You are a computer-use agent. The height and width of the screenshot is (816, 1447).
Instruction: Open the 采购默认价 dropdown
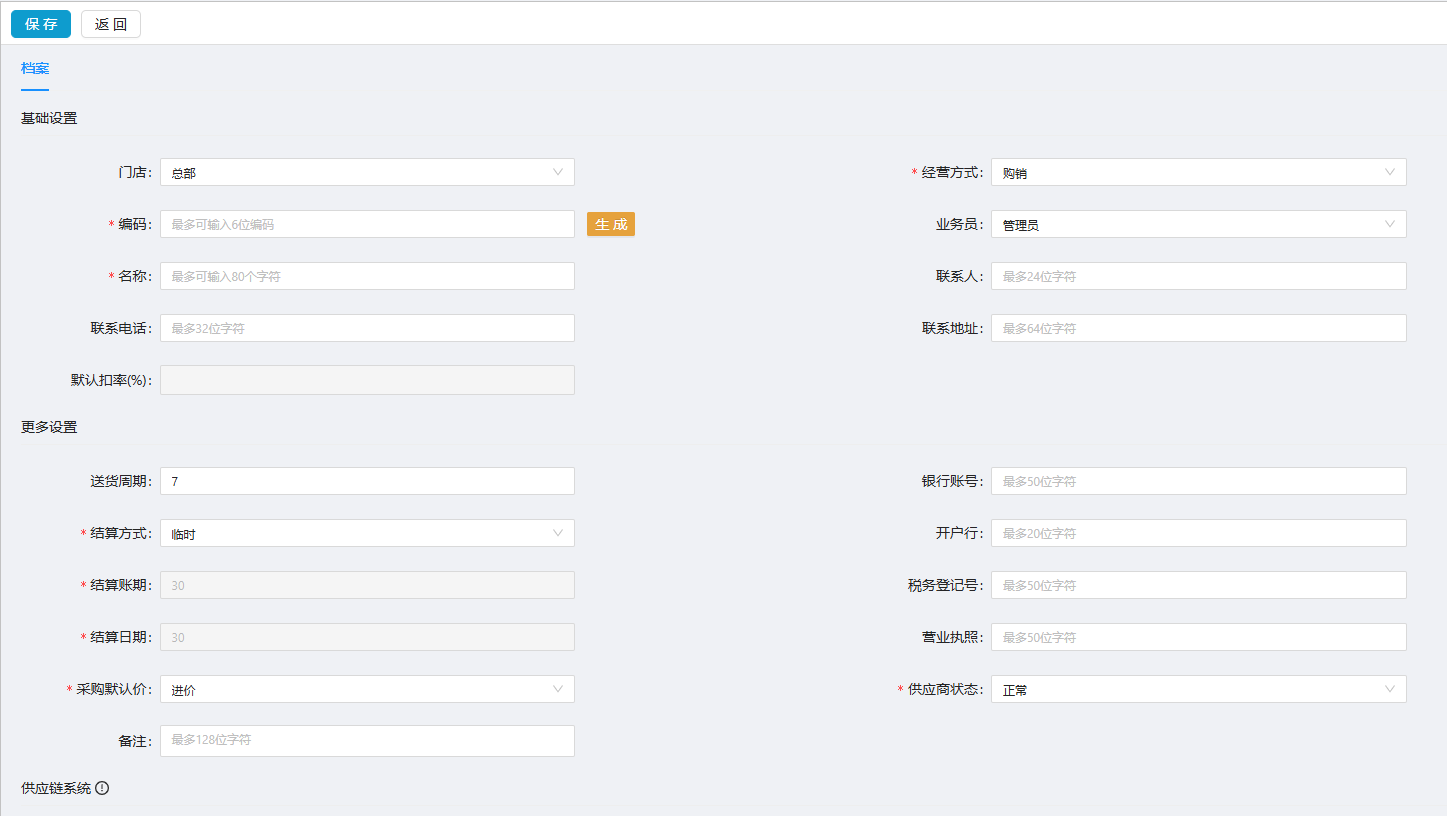367,689
